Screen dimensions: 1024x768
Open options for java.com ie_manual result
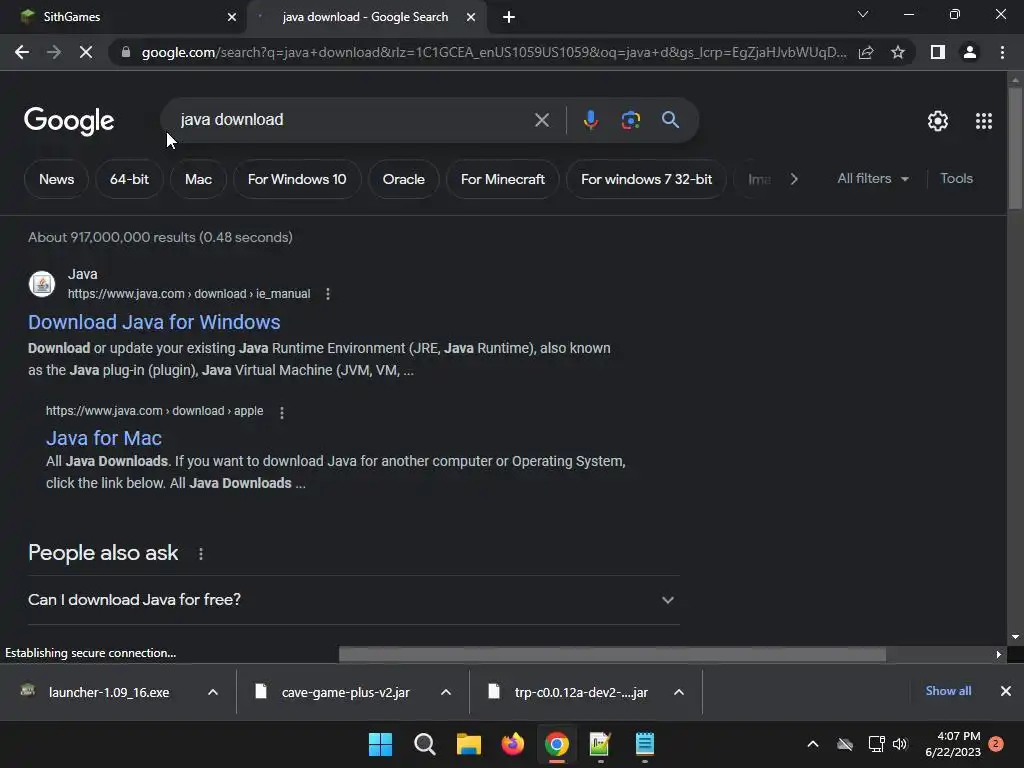(328, 294)
